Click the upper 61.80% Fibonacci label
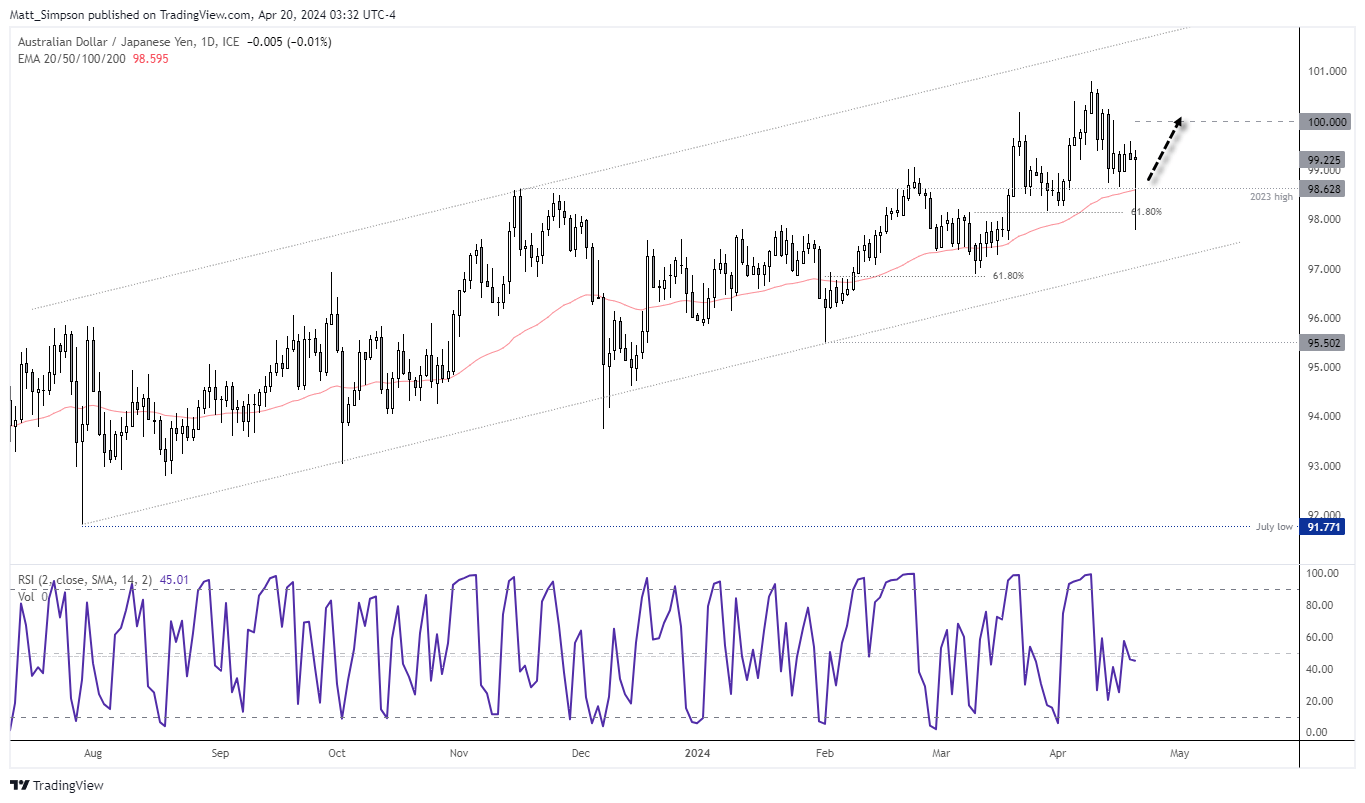1365x803 pixels. point(1146,212)
